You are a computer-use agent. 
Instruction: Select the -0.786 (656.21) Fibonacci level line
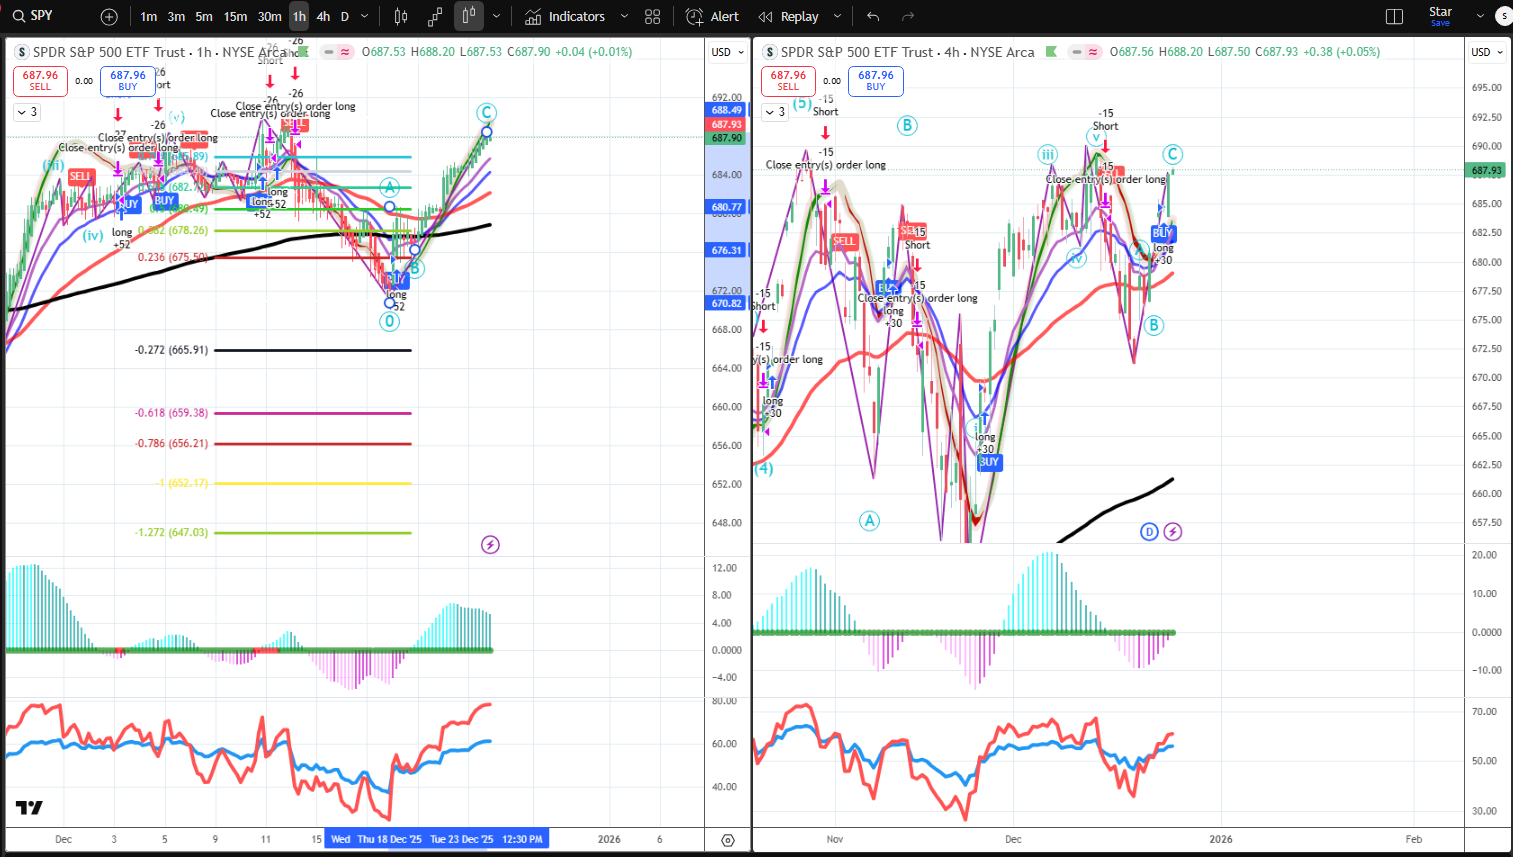[312, 443]
